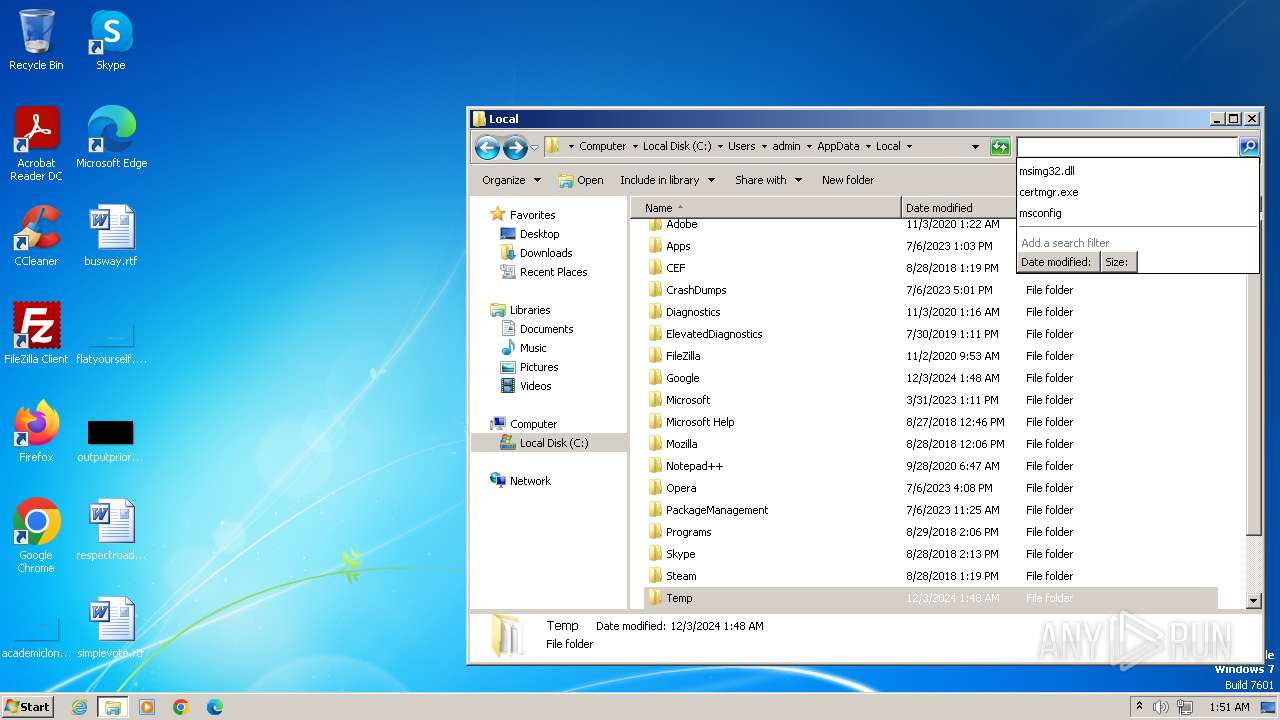The width and height of the screenshot is (1280, 720).
Task: Add the Date modified search filter
Action: (1058, 262)
